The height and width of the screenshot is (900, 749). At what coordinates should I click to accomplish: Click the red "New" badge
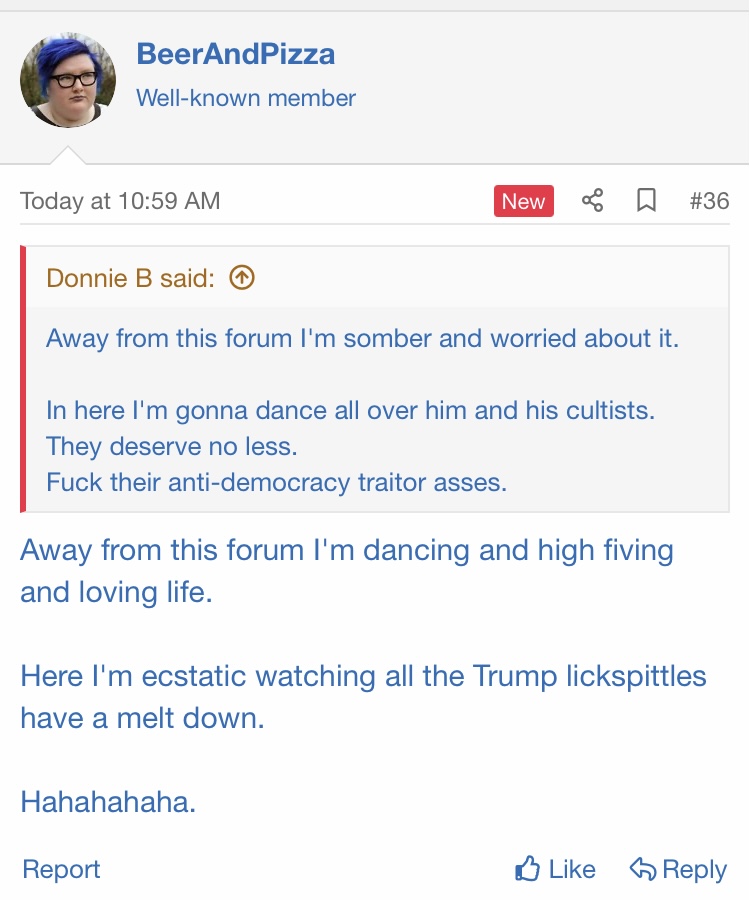(x=523, y=201)
